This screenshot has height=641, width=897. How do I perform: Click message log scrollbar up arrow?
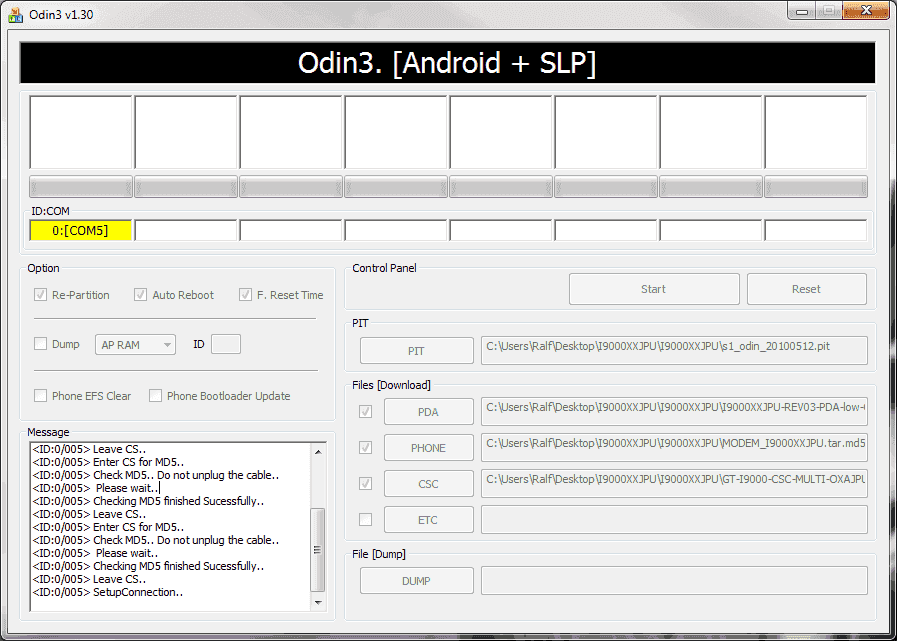(318, 452)
